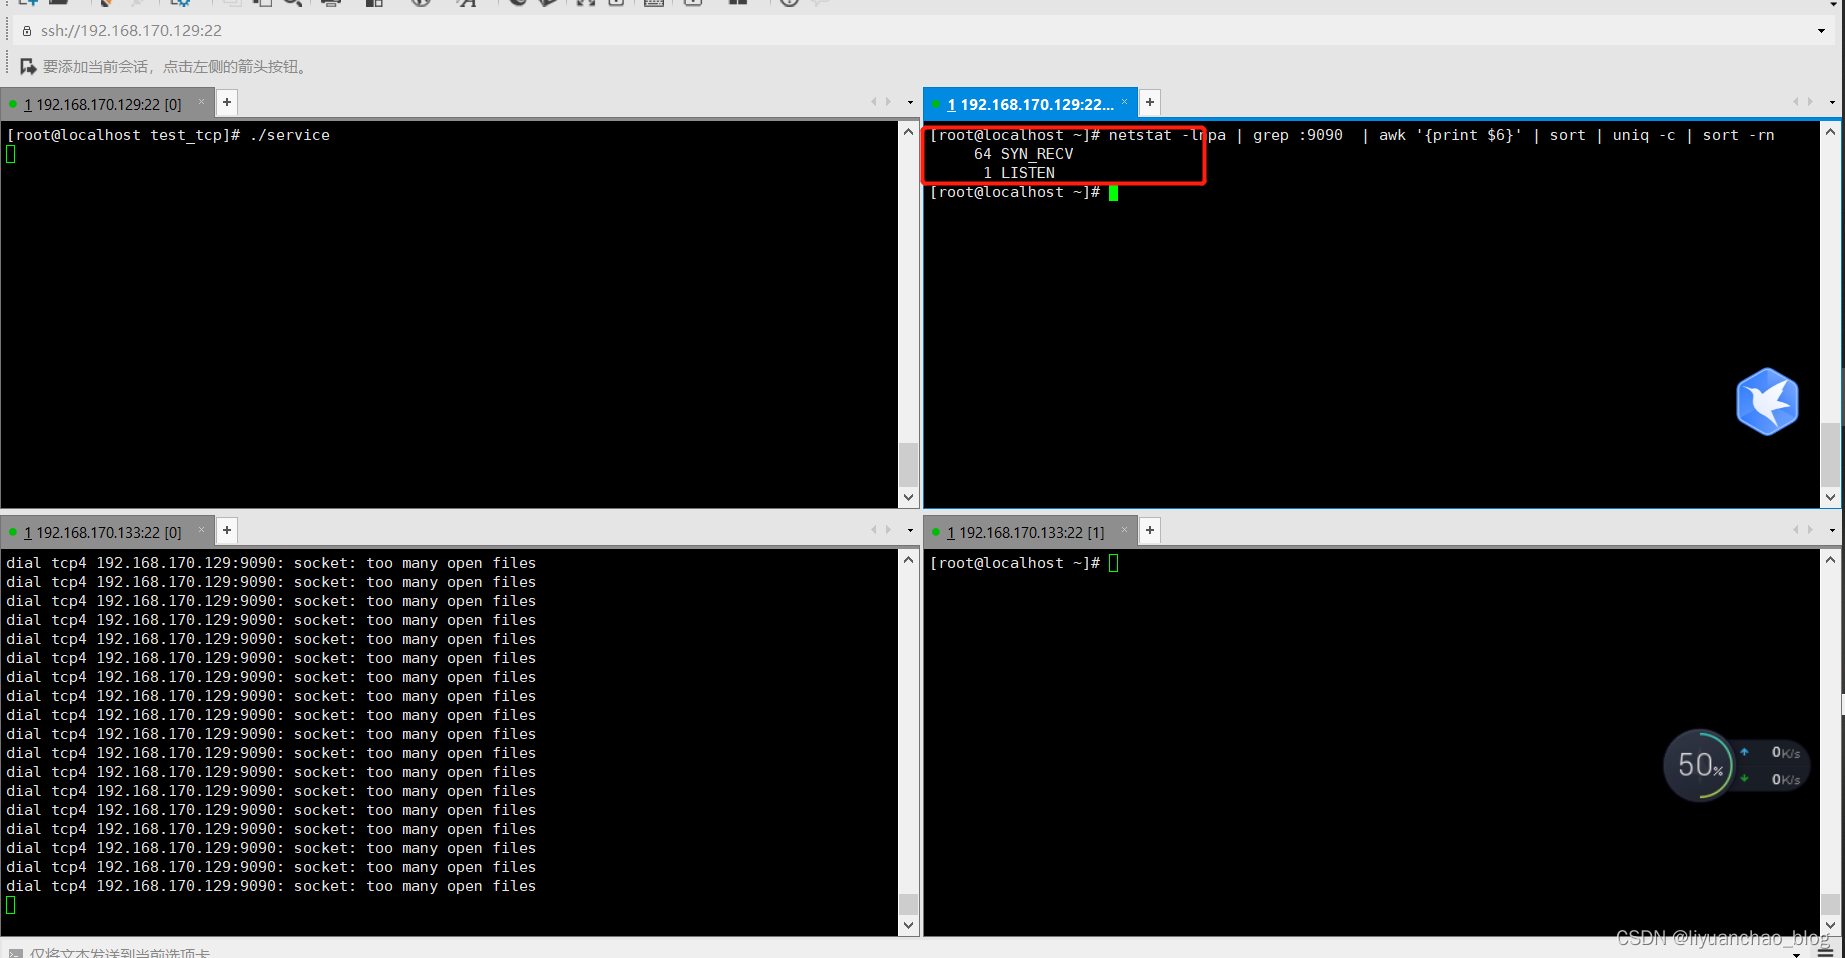Close the 192.168.170.133:22 [0] tab
This screenshot has width=1845, height=958.
[x=201, y=530]
